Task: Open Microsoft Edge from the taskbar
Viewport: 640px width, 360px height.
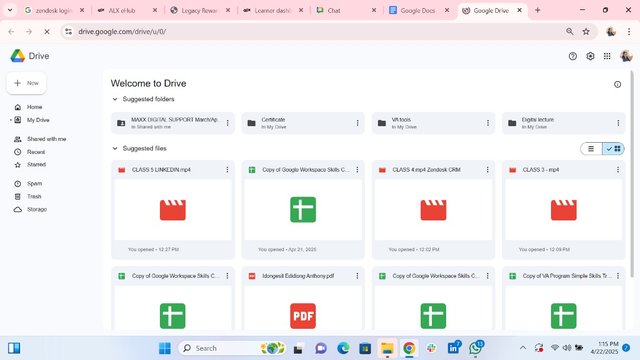Action: (343, 348)
